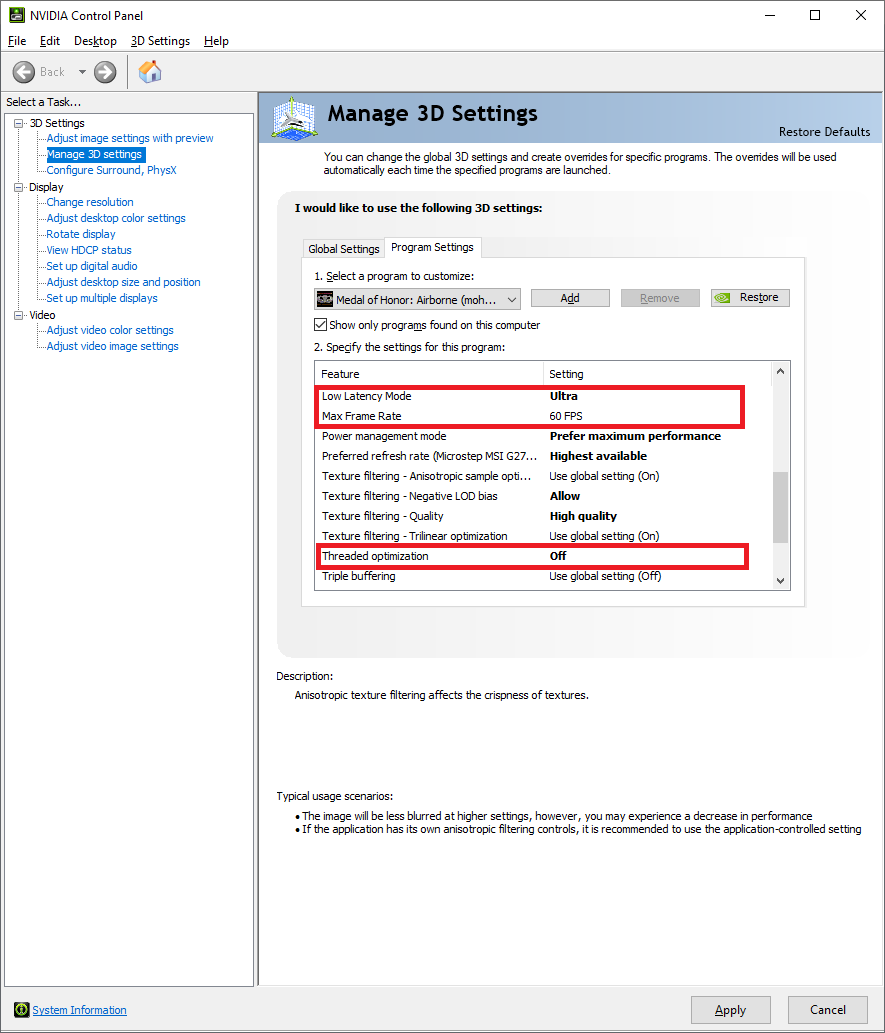Click Restore Defaults link
The height and width of the screenshot is (1033, 885).
tap(824, 132)
